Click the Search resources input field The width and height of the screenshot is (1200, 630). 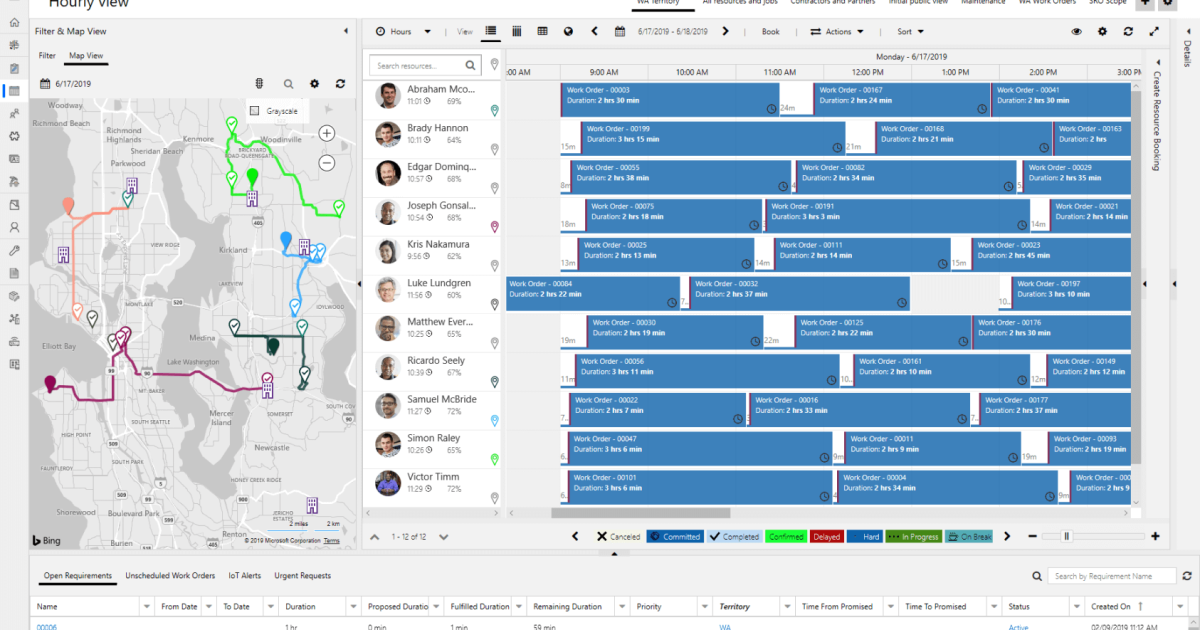pos(427,66)
